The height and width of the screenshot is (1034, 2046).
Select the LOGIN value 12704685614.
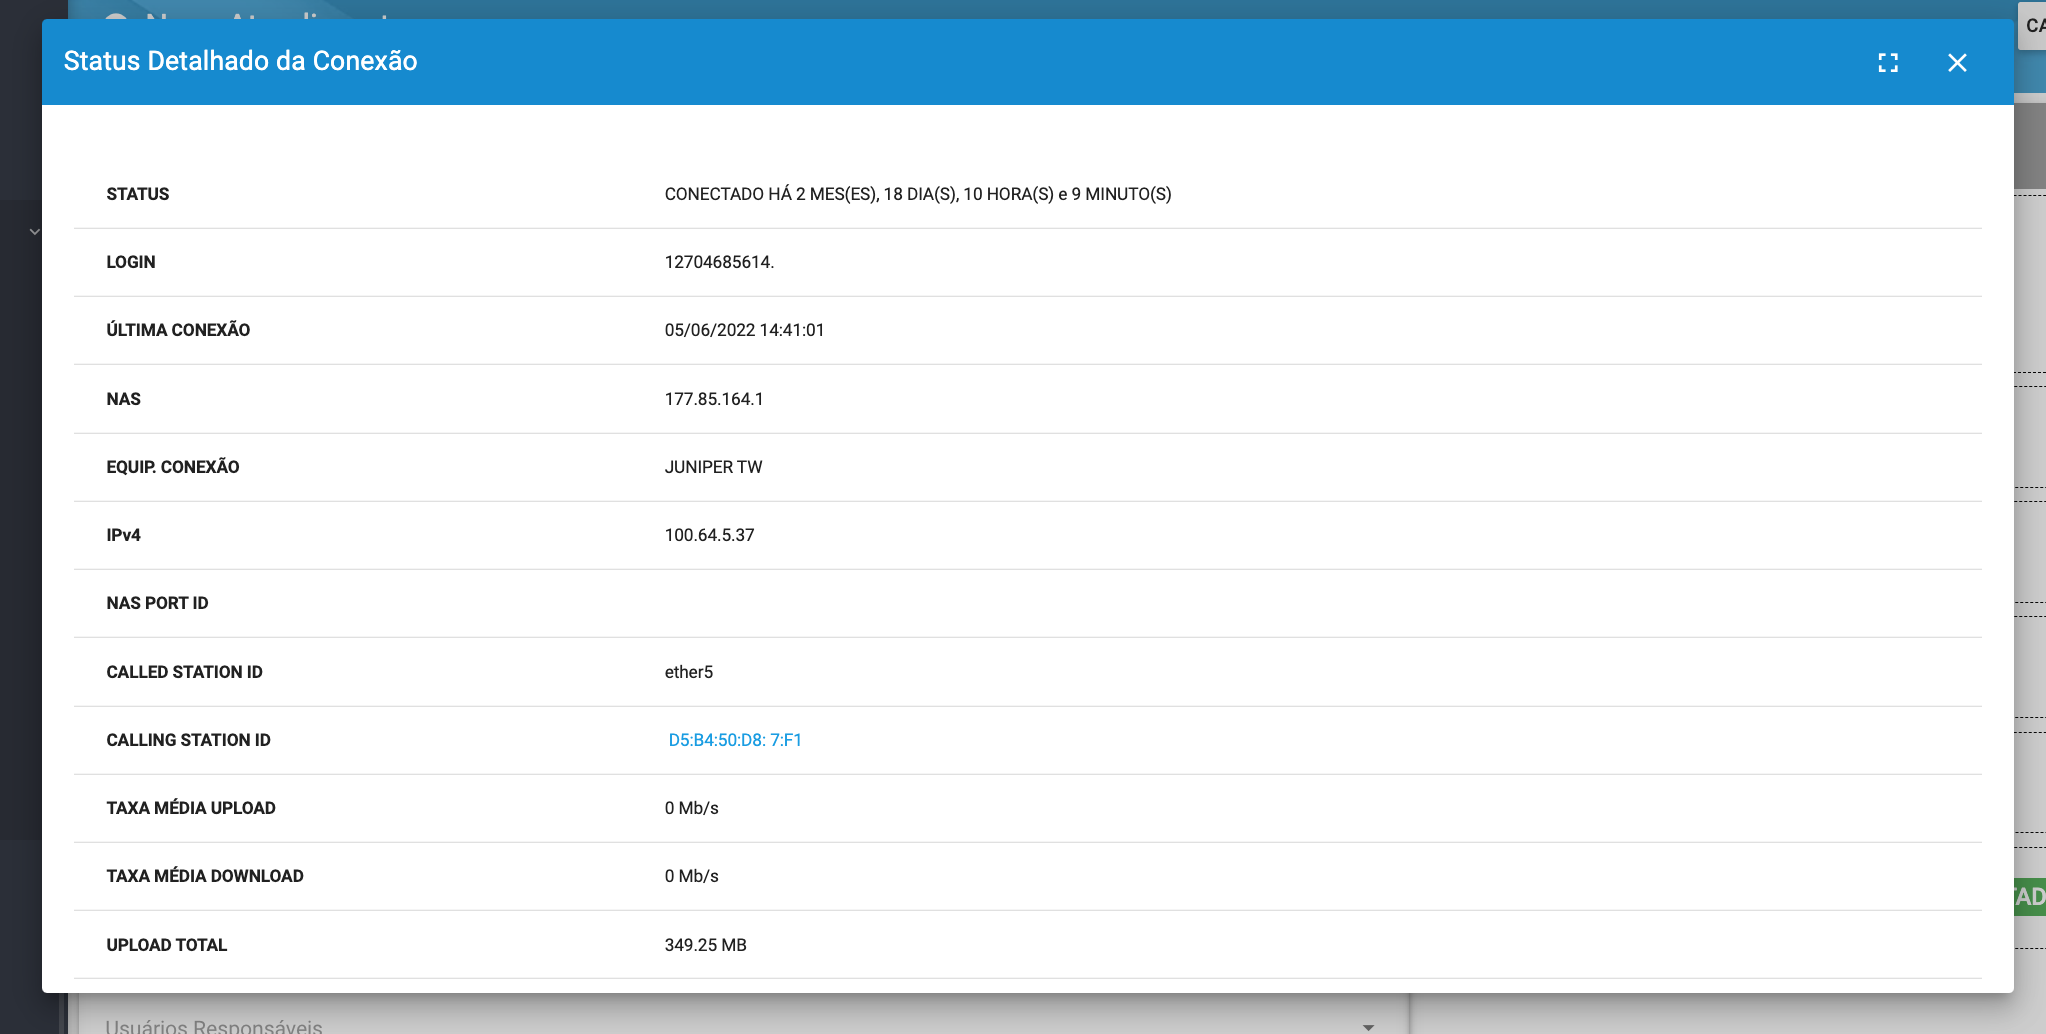click(x=719, y=262)
